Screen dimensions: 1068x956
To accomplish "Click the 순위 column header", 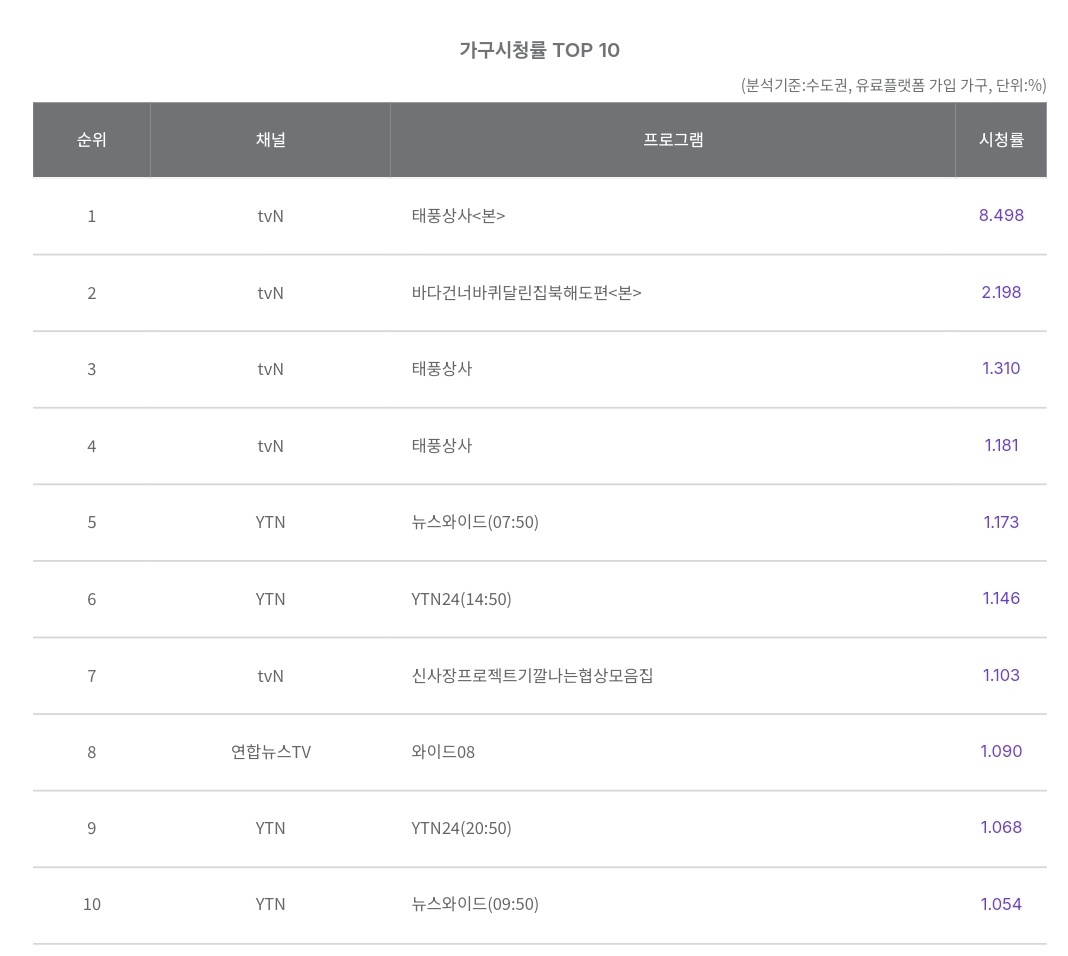I will 91,140.
